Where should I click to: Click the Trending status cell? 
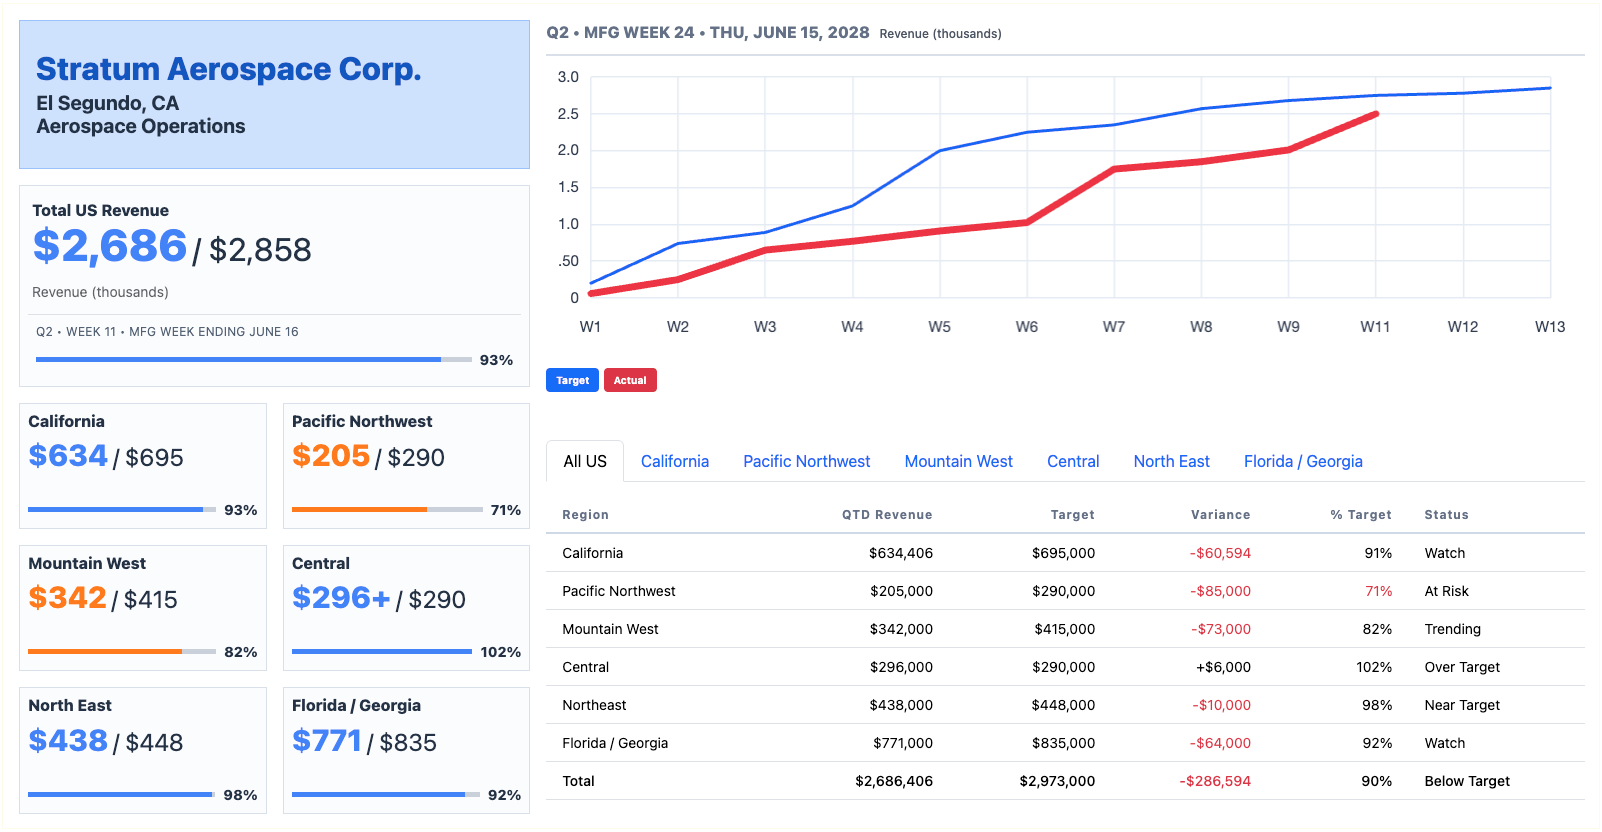1453,629
